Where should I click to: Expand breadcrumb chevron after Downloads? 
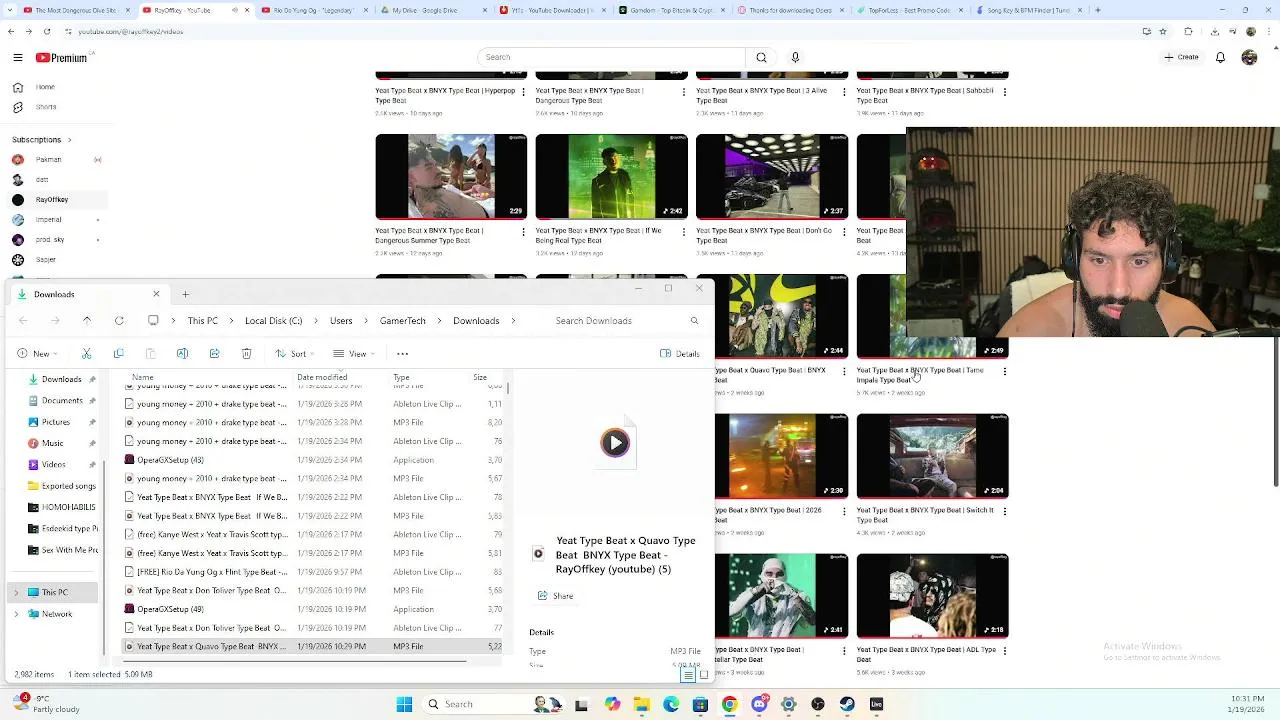[x=514, y=321]
